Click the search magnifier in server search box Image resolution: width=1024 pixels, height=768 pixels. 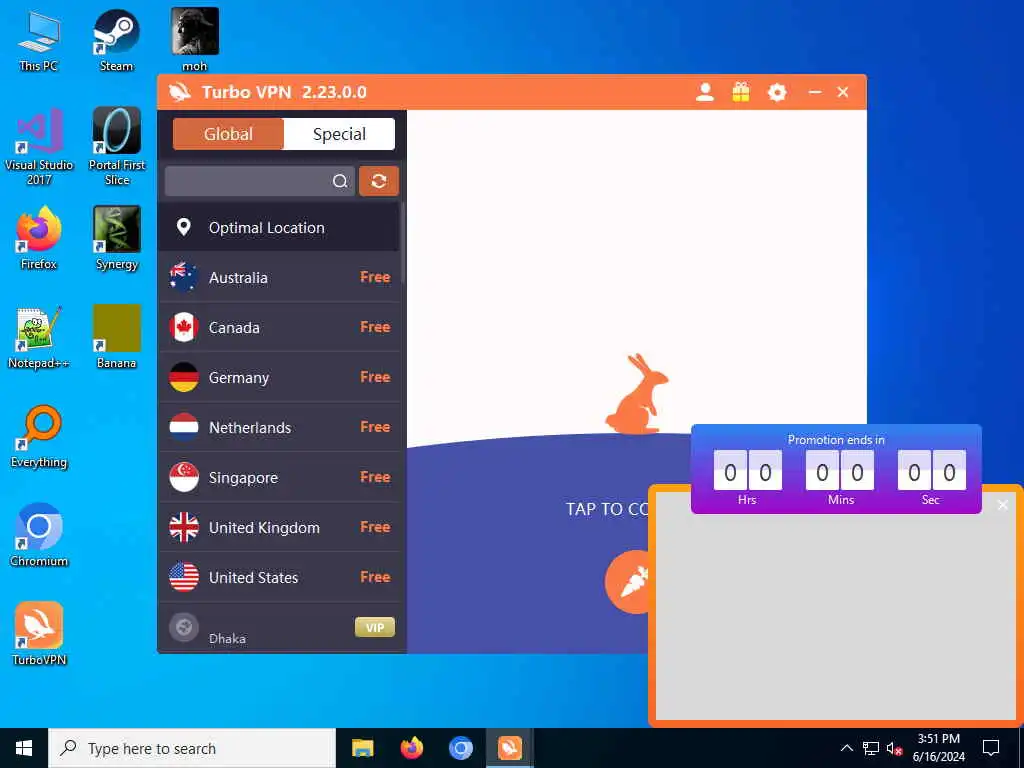coord(340,181)
